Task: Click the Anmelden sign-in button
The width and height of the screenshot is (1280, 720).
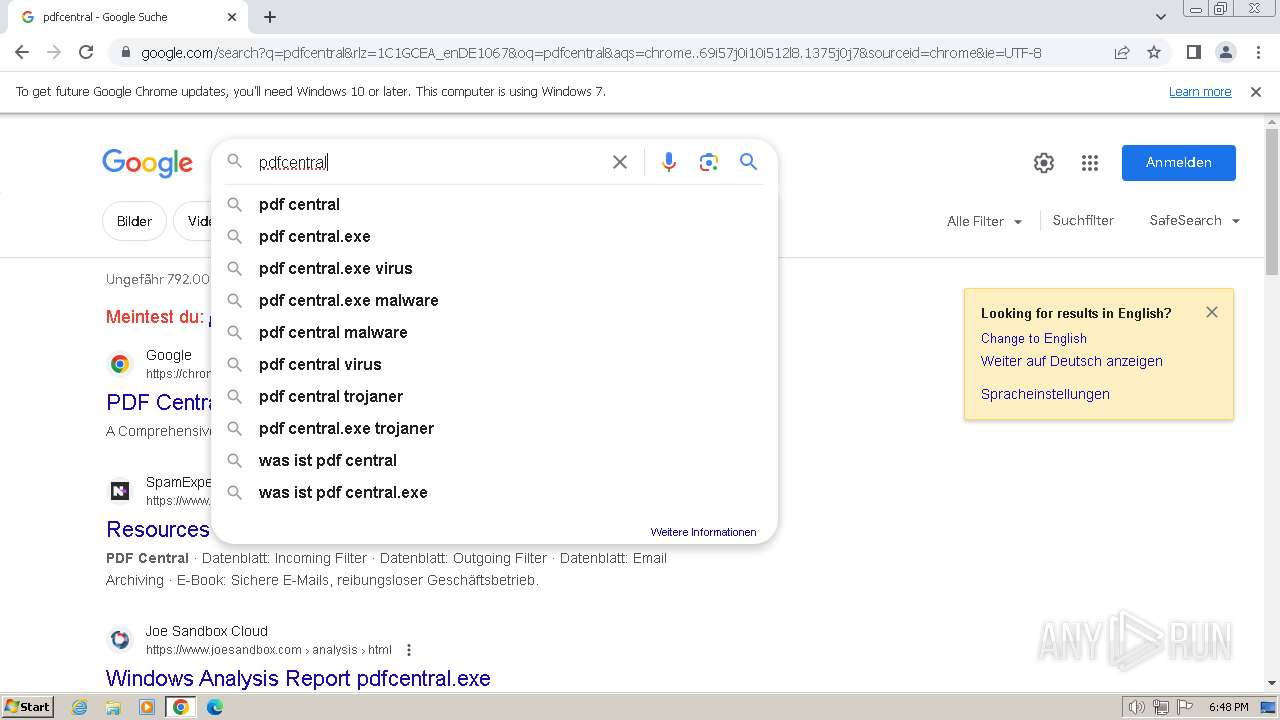Action: pos(1179,163)
